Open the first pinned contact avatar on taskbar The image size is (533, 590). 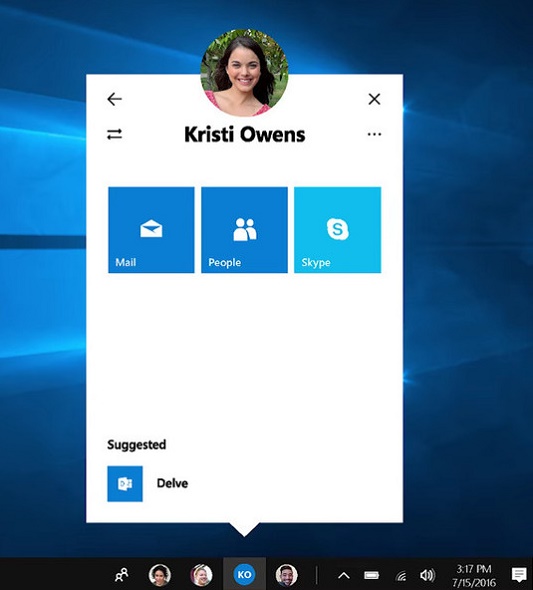tap(159, 575)
